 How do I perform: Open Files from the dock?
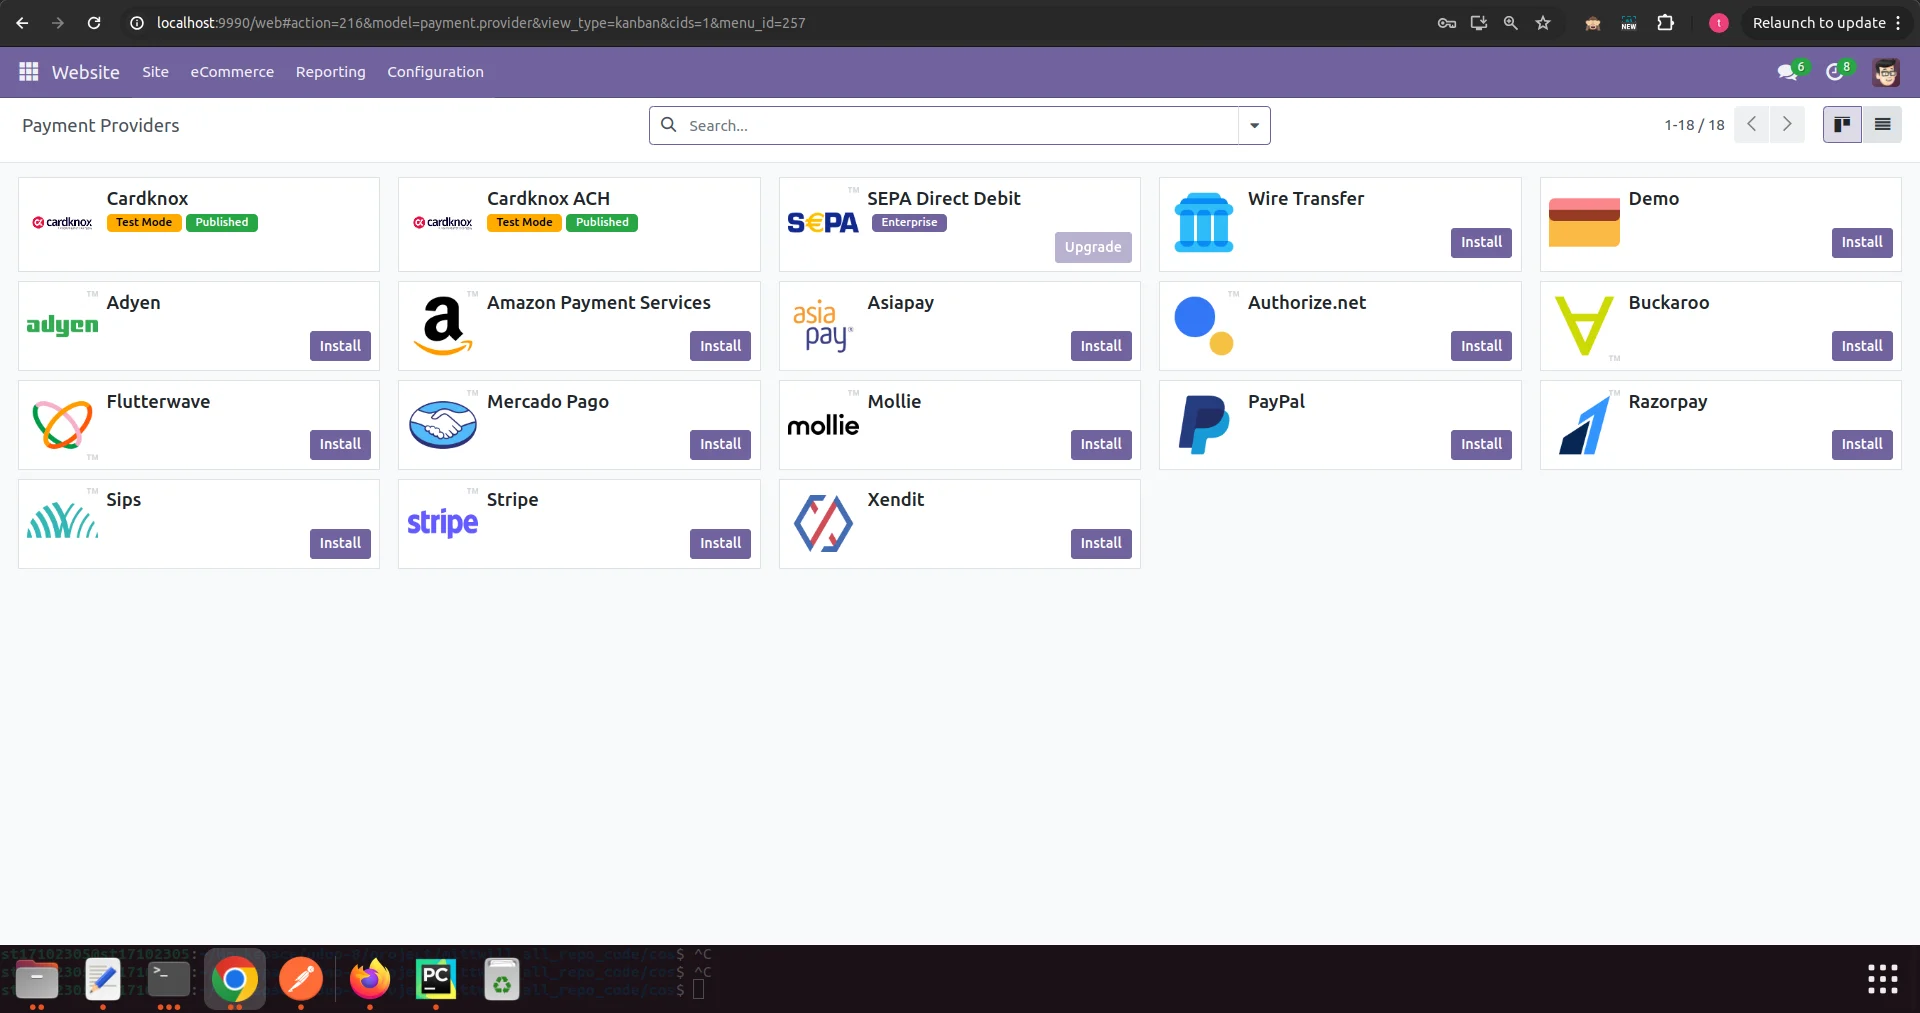pos(37,980)
